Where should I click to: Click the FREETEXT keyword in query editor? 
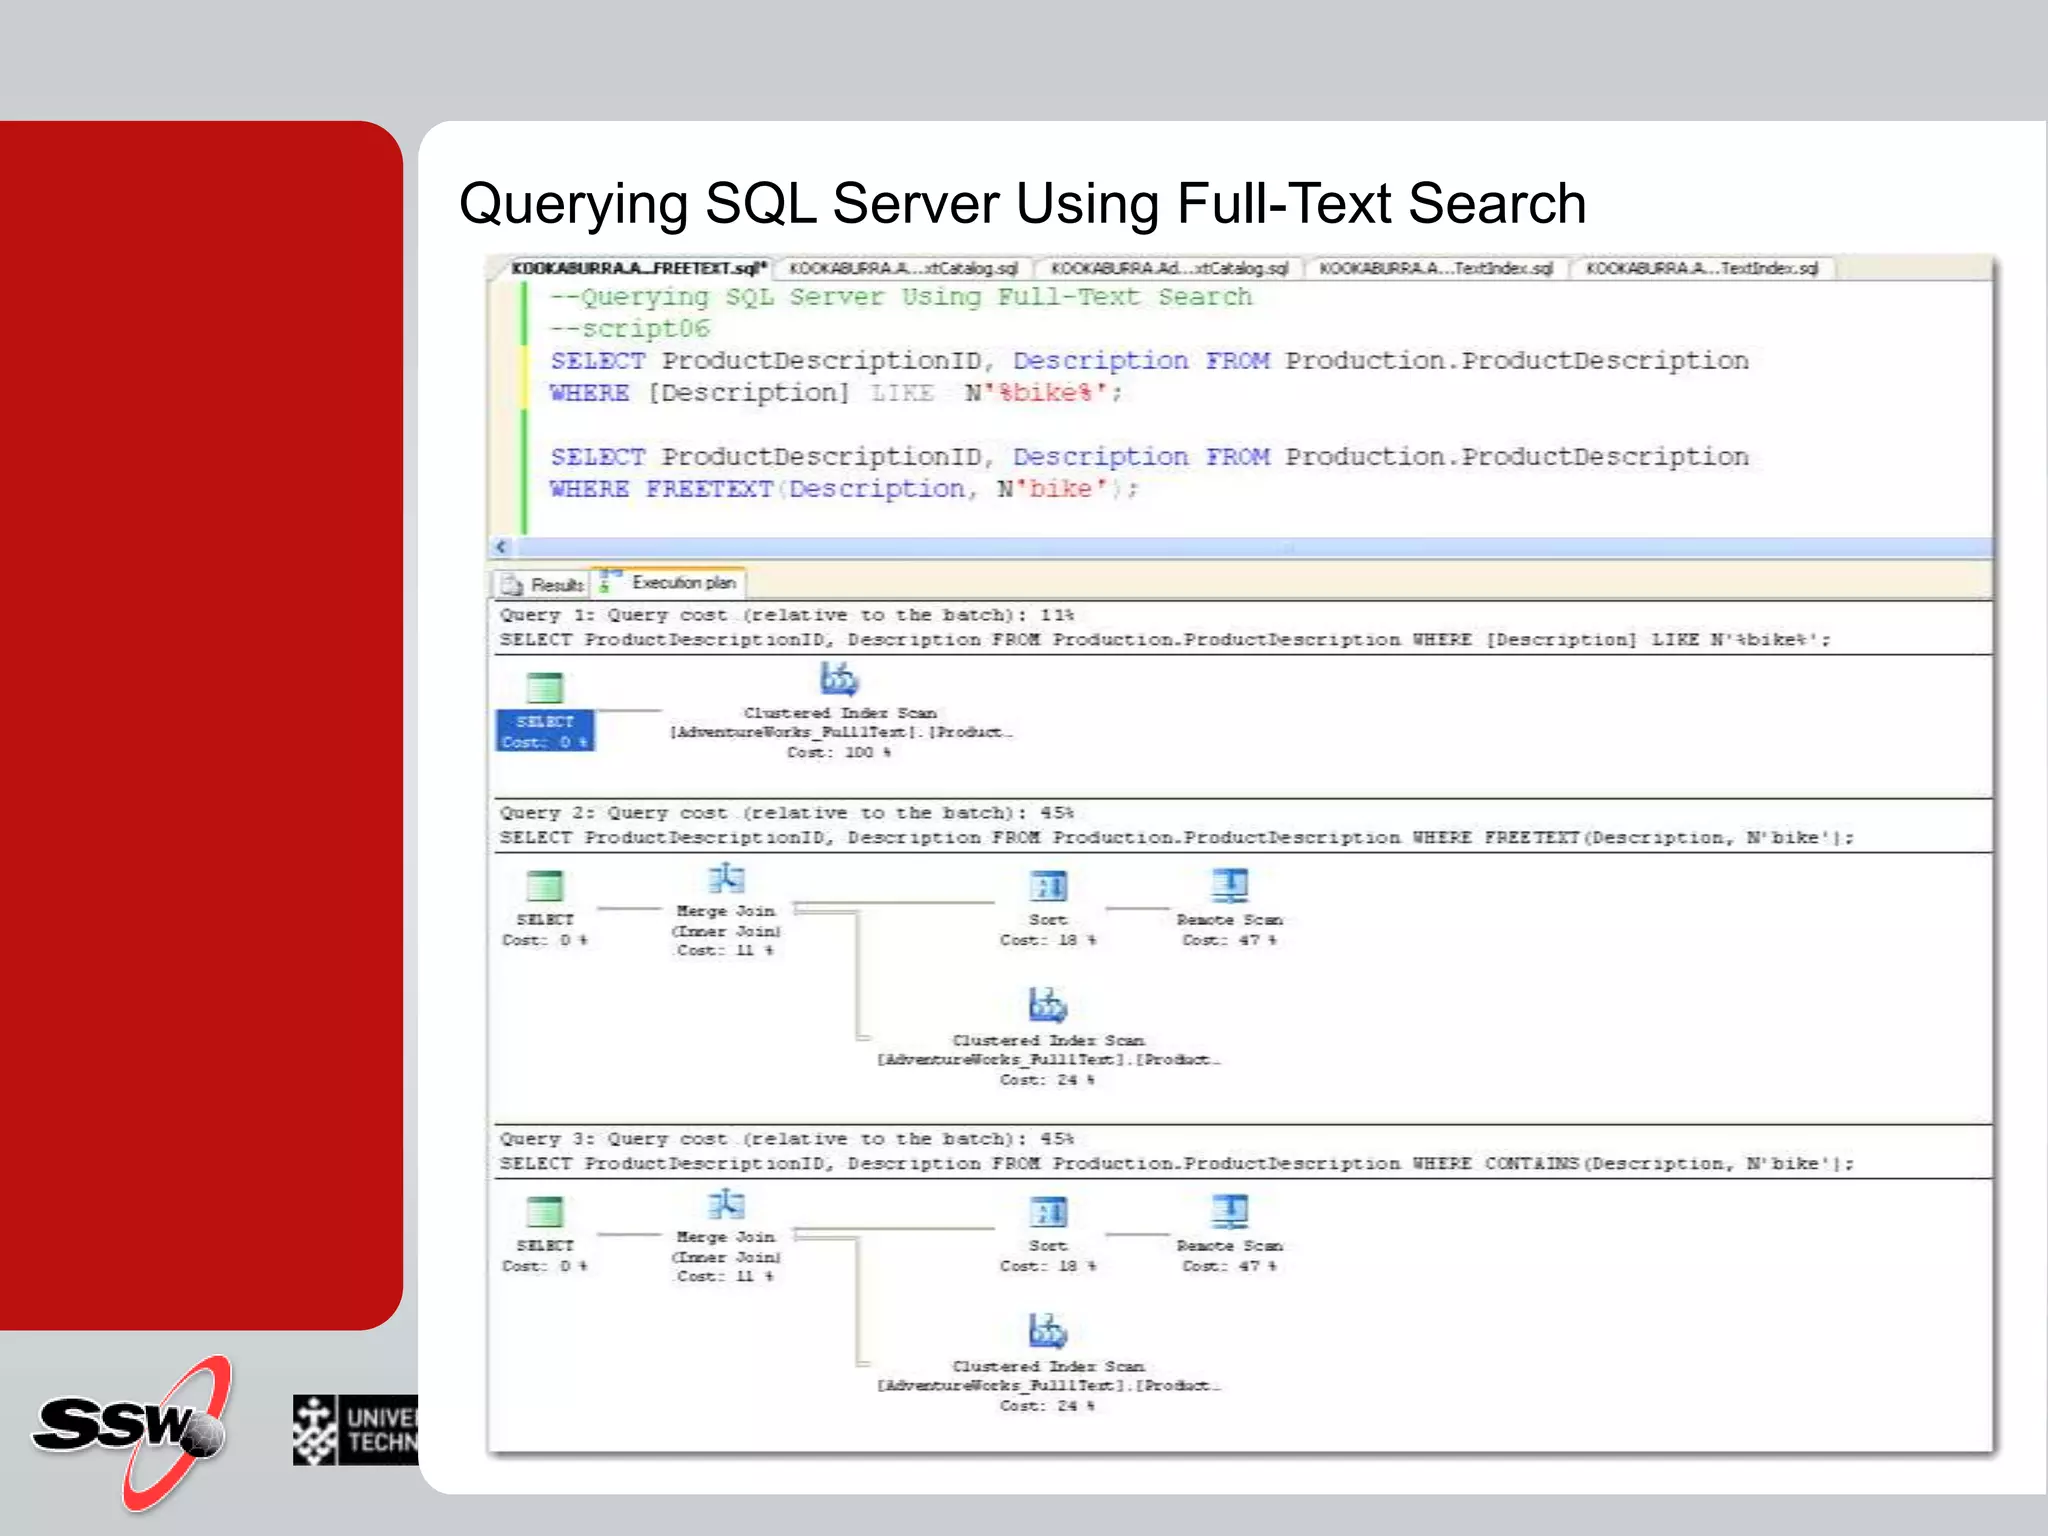pos(708,489)
